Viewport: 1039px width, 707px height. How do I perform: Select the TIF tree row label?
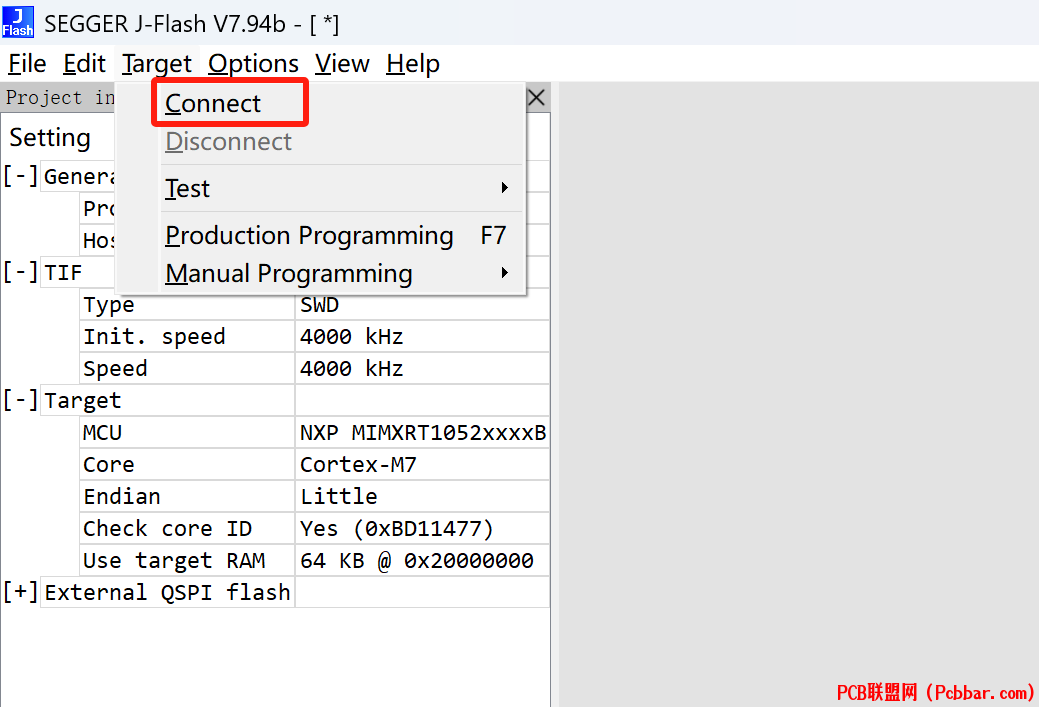(x=63, y=272)
